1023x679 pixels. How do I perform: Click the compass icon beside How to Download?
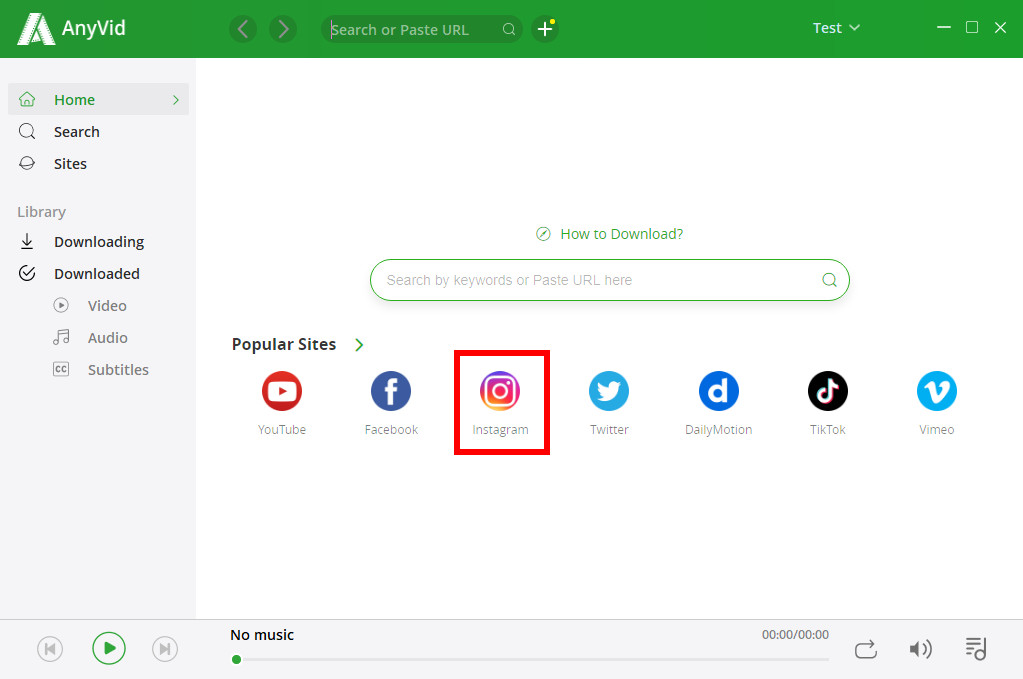[543, 234]
